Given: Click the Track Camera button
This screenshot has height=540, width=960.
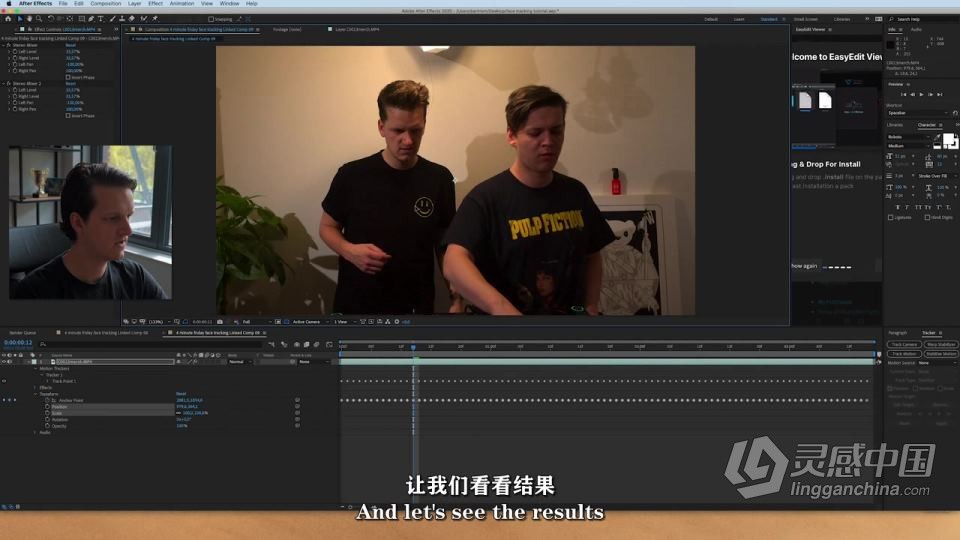Looking at the screenshot, I should click(x=904, y=345).
